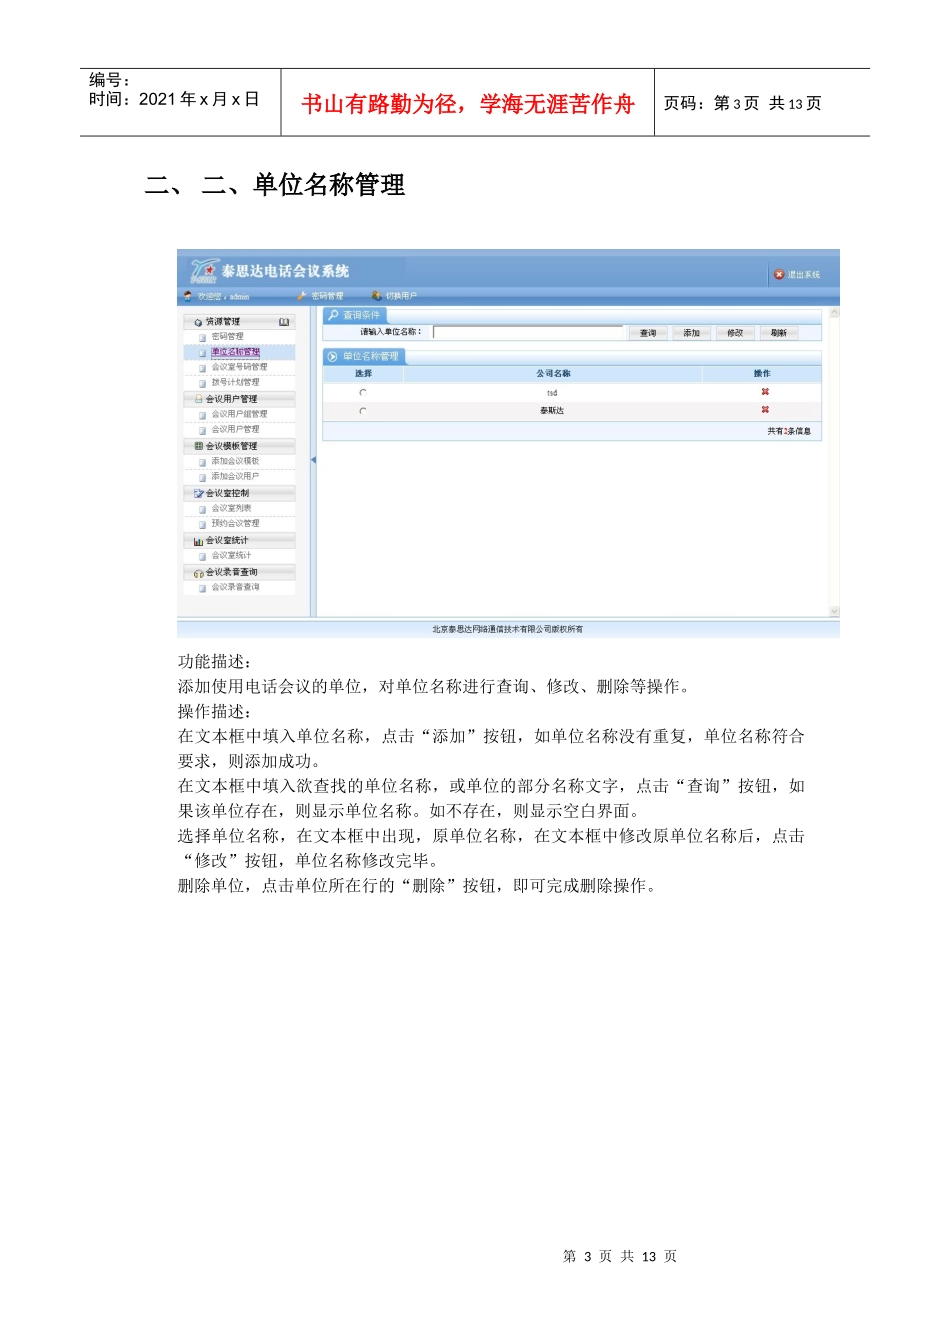Click page icon beside sidebar item 会议录音查询

click(202, 588)
